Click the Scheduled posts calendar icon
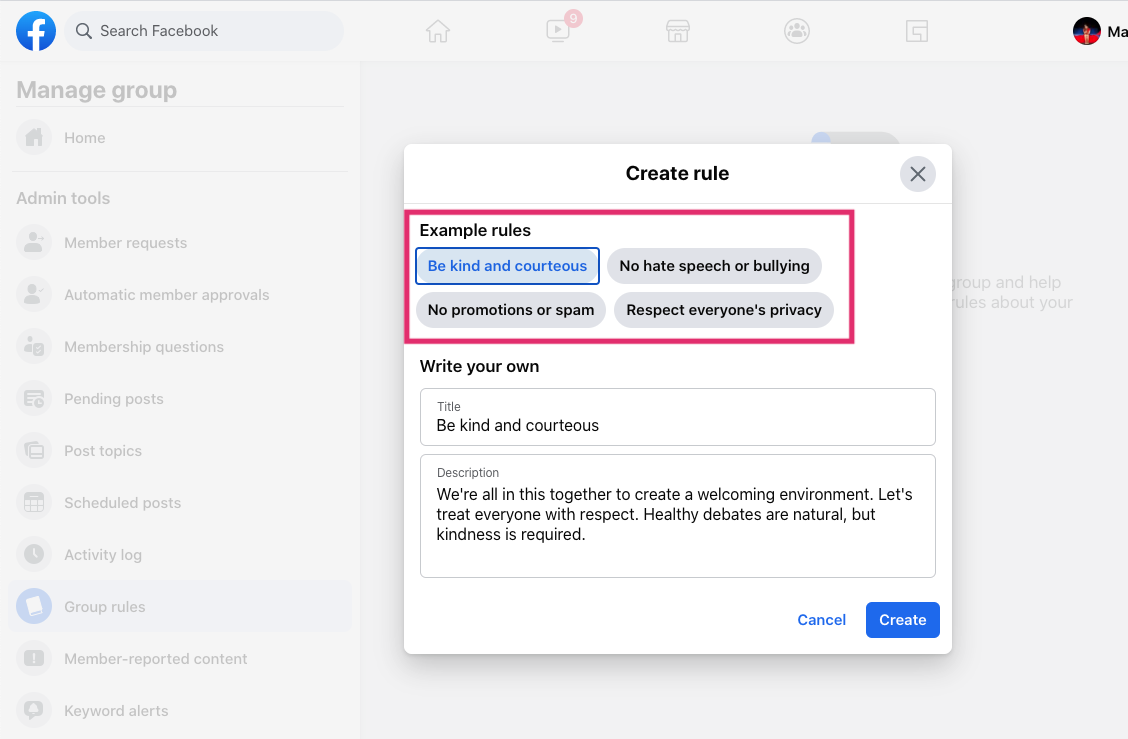Image resolution: width=1128 pixels, height=739 pixels. [x=34, y=502]
